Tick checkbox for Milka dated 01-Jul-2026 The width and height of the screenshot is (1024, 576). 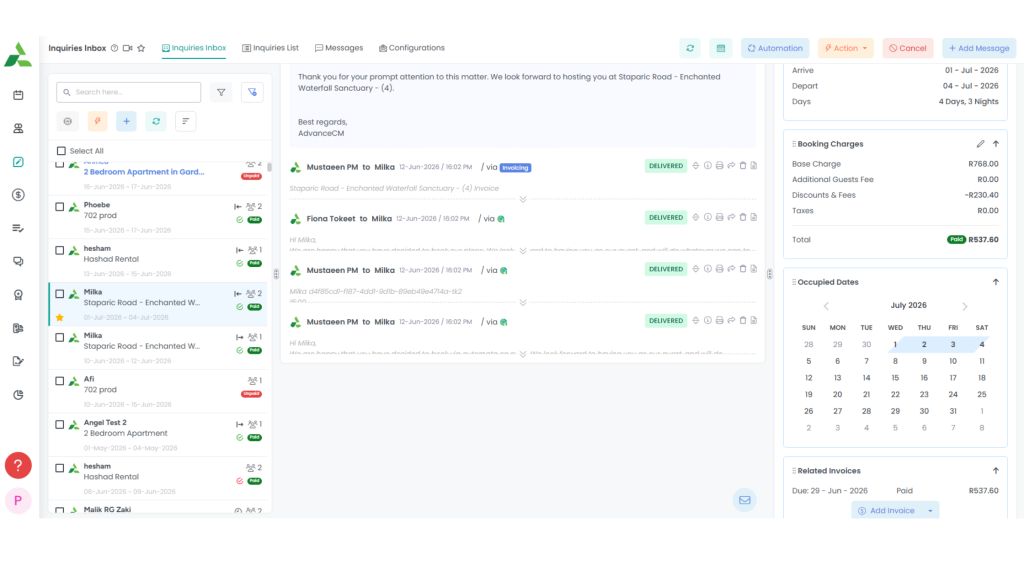point(59,294)
